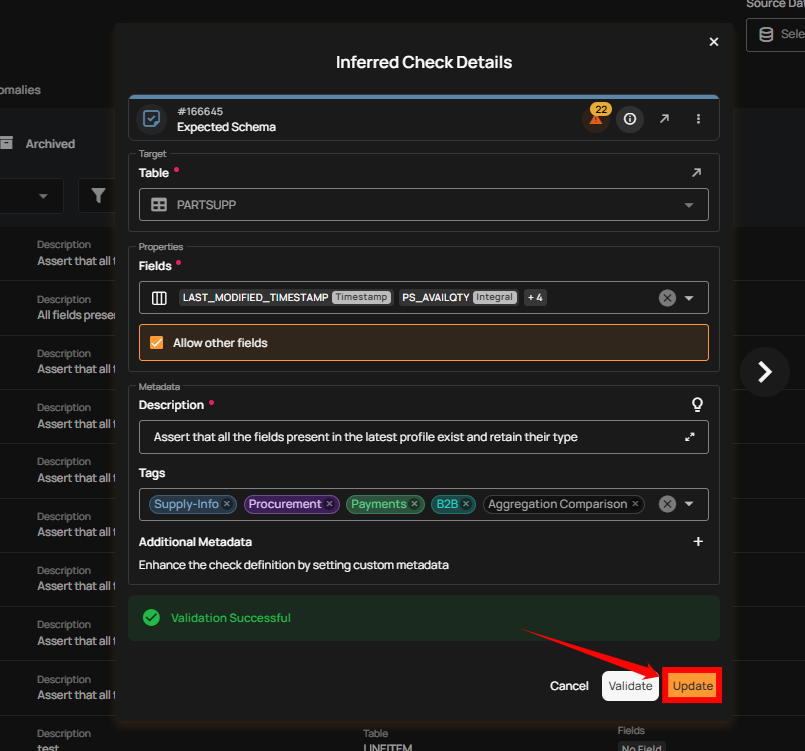Click the Description text input
The image size is (805, 751).
click(x=410, y=437)
